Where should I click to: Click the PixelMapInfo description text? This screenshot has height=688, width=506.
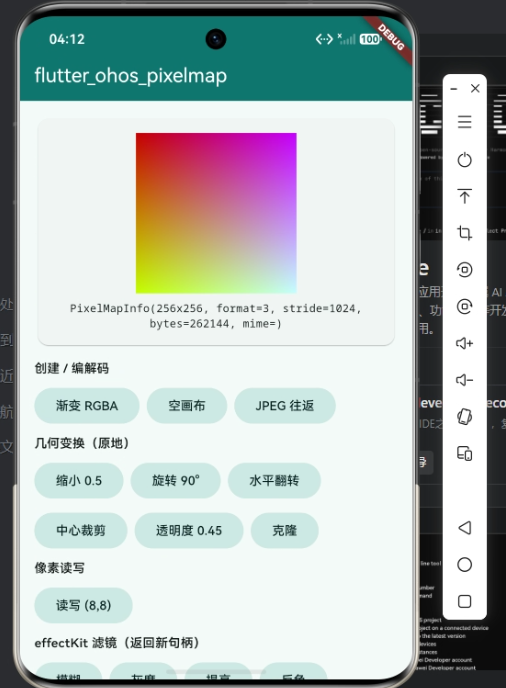[x=215, y=316]
